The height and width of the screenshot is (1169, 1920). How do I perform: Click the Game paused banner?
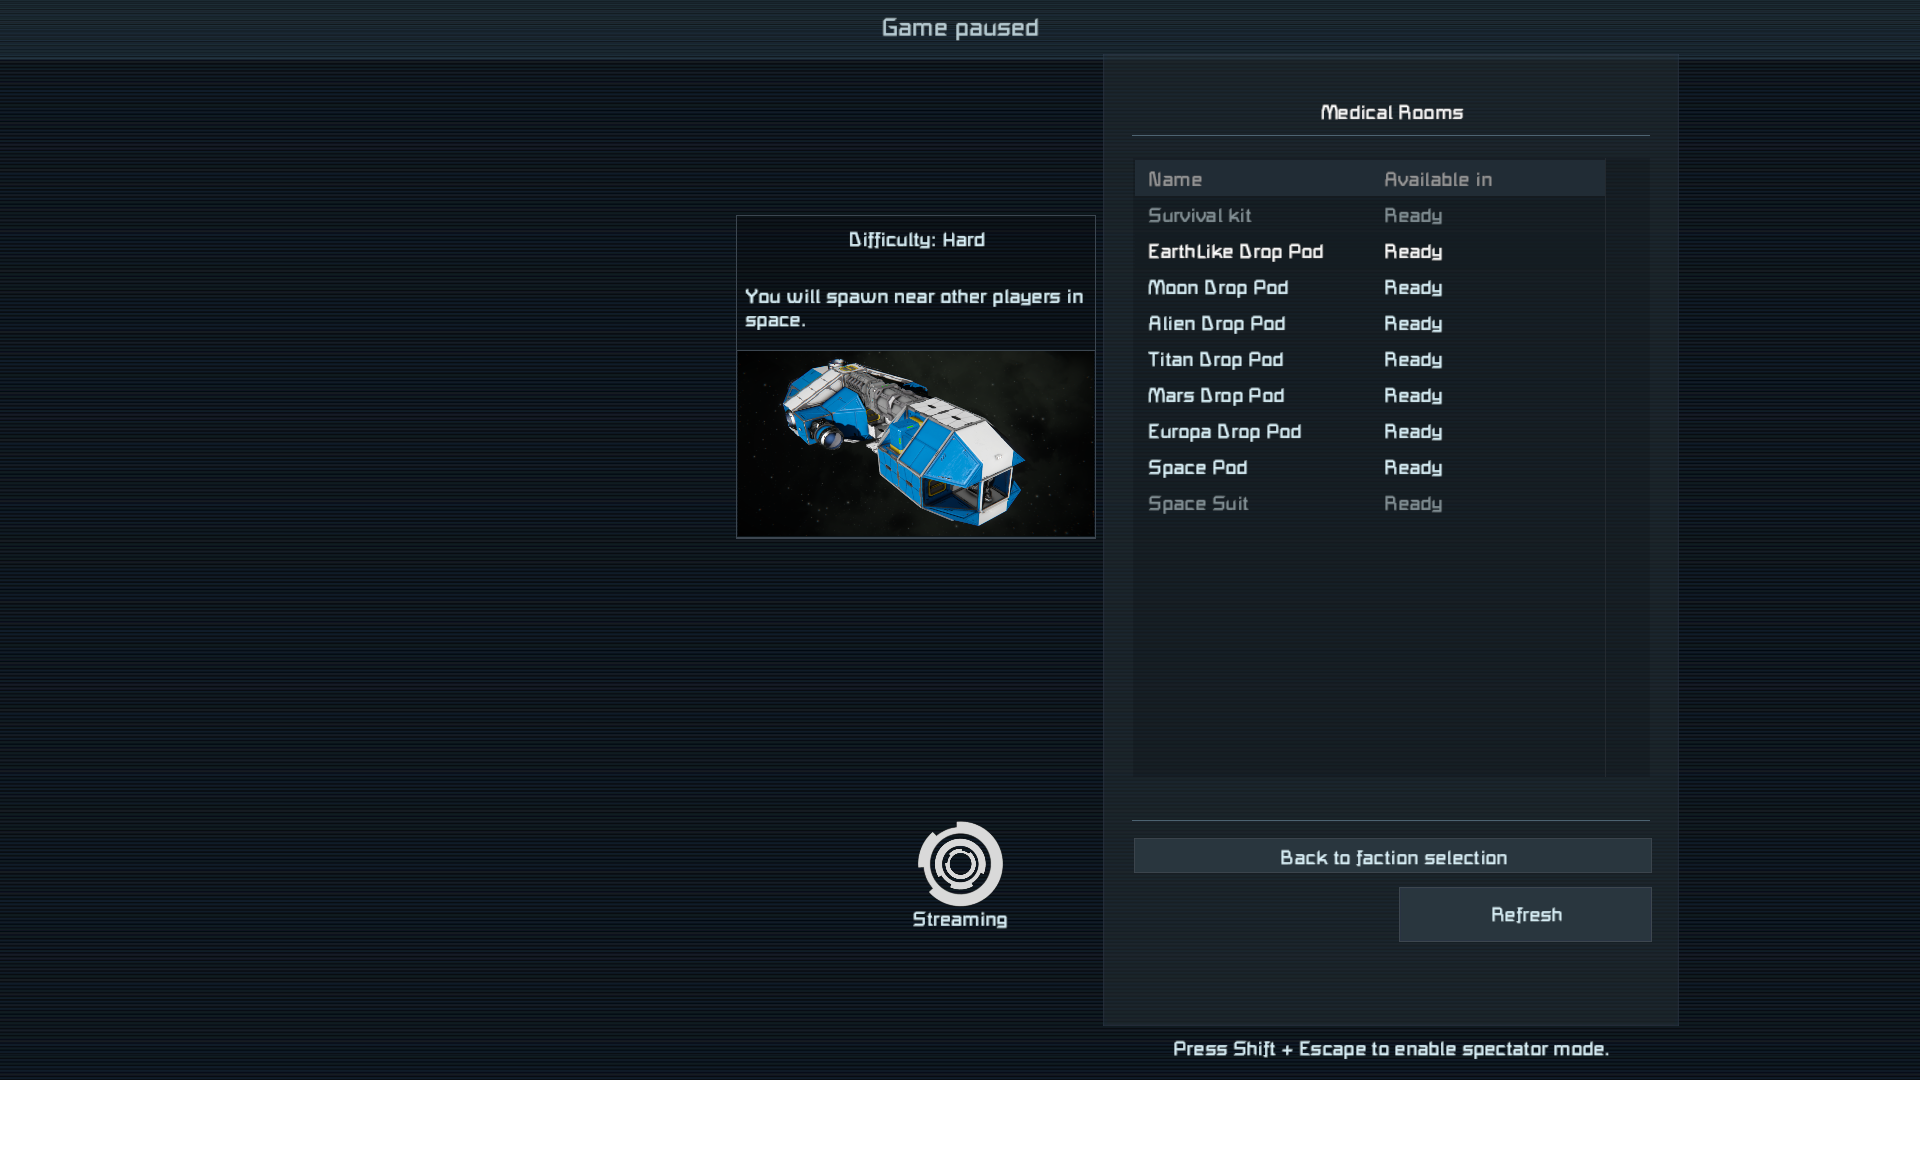[x=959, y=28]
